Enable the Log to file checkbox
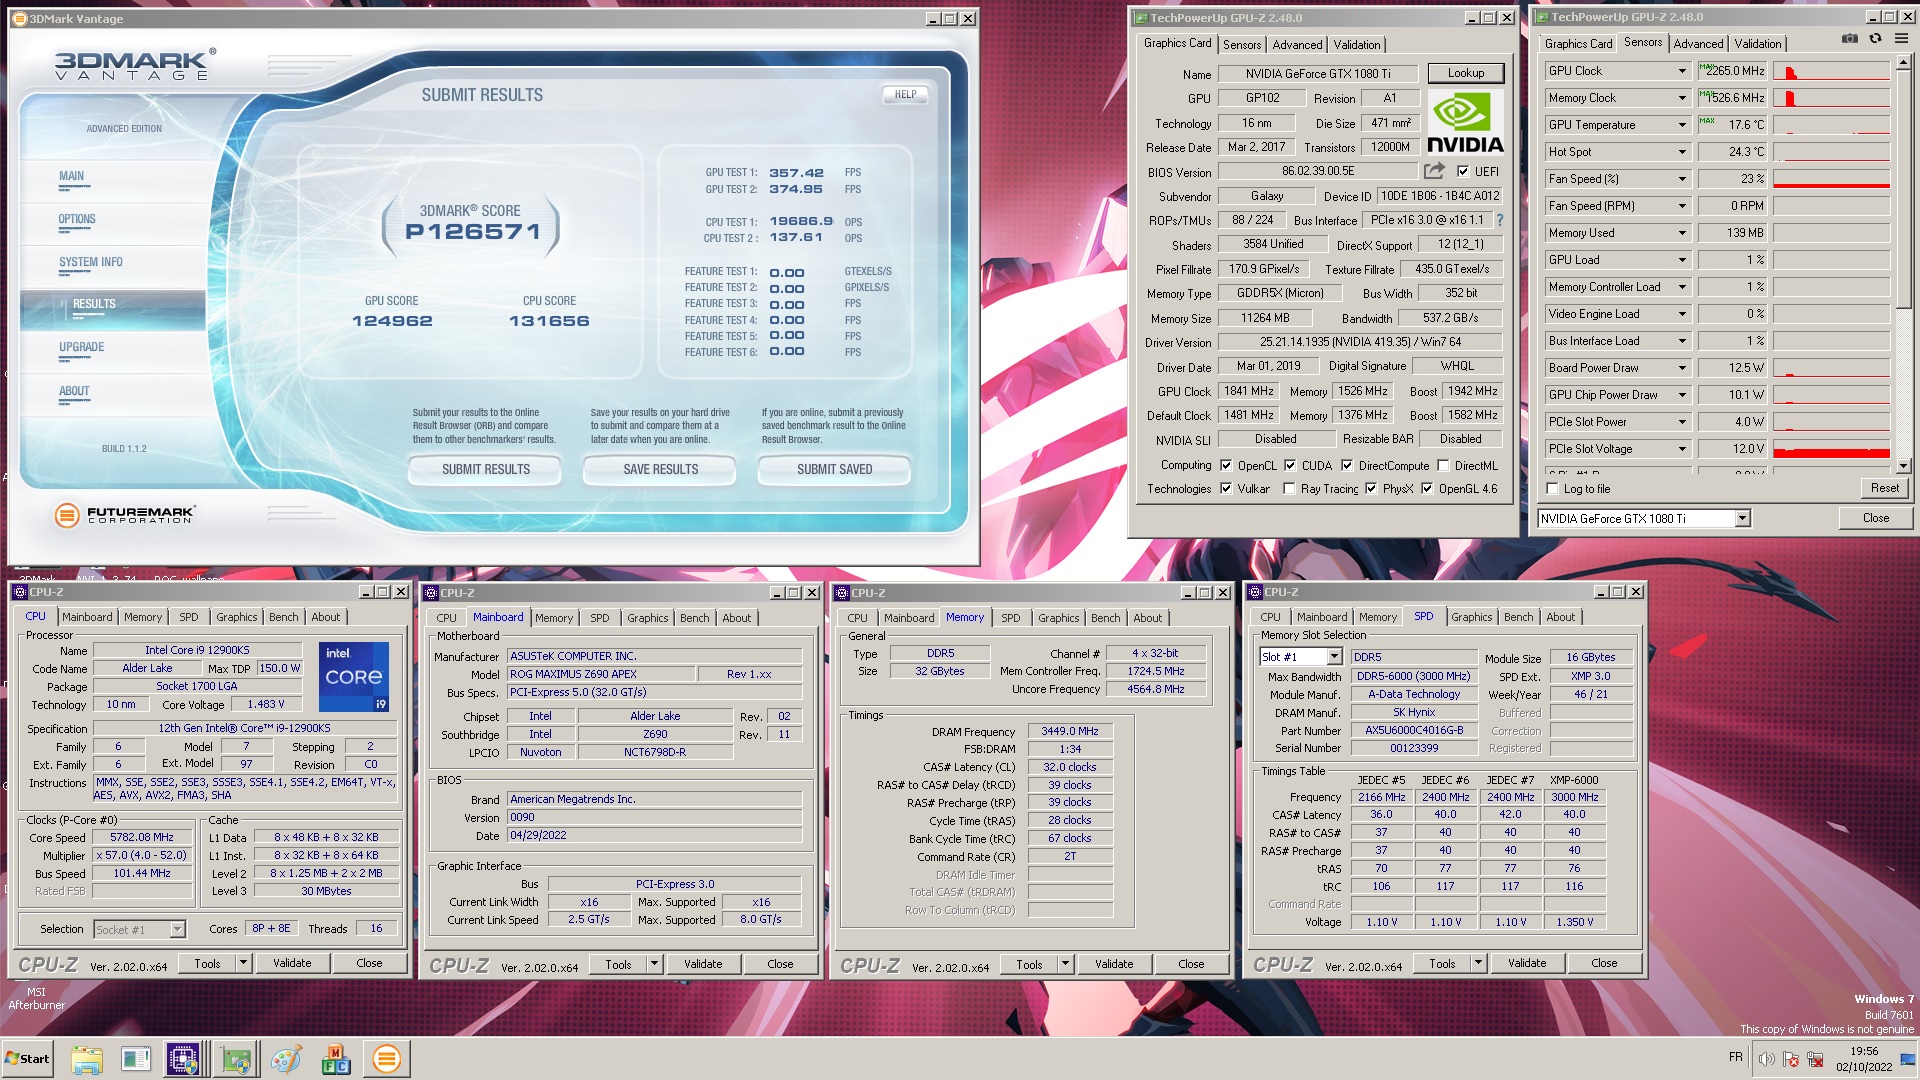Screen dimensions: 1920x1080 tap(1552, 489)
